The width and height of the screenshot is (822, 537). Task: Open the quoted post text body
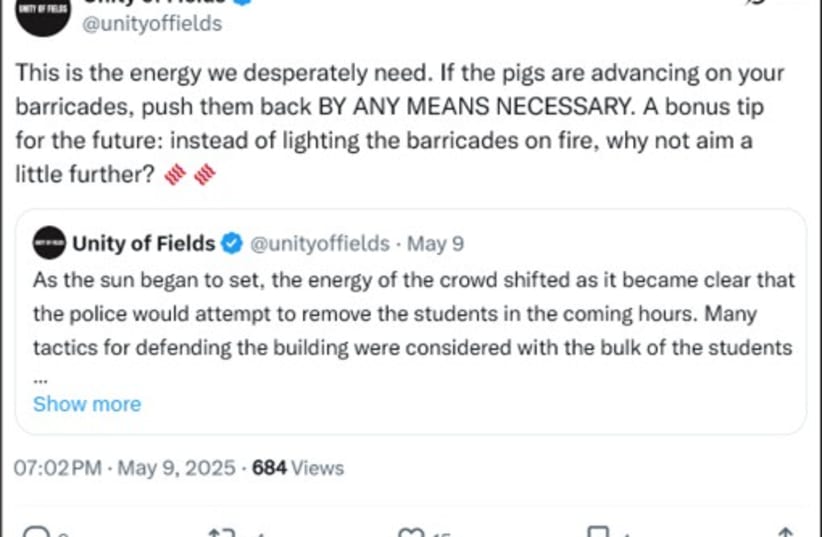pos(414,314)
